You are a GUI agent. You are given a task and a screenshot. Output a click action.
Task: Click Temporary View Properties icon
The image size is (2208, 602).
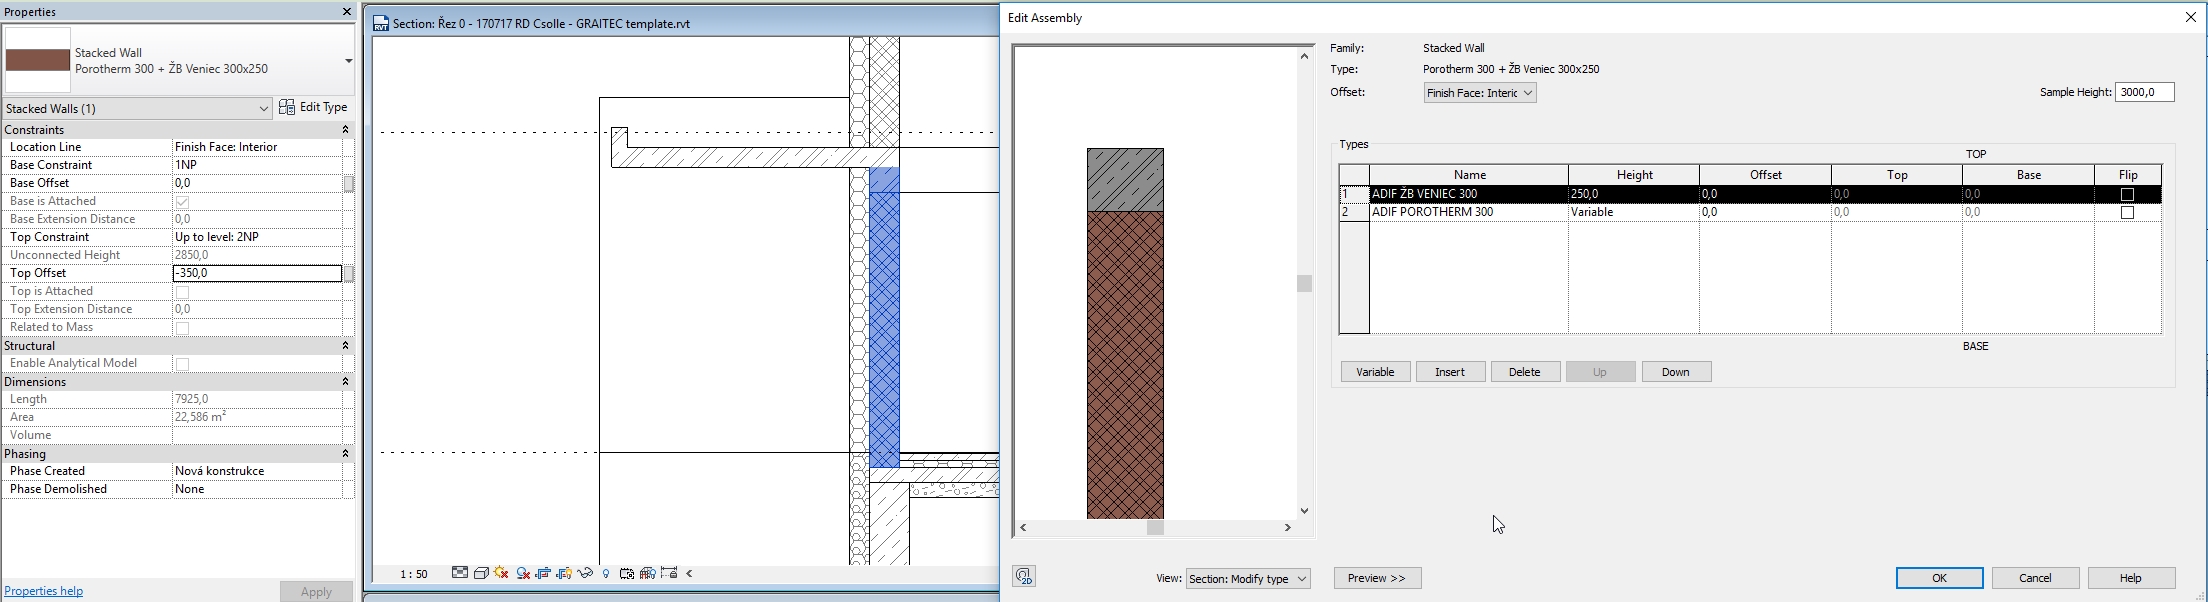click(627, 574)
